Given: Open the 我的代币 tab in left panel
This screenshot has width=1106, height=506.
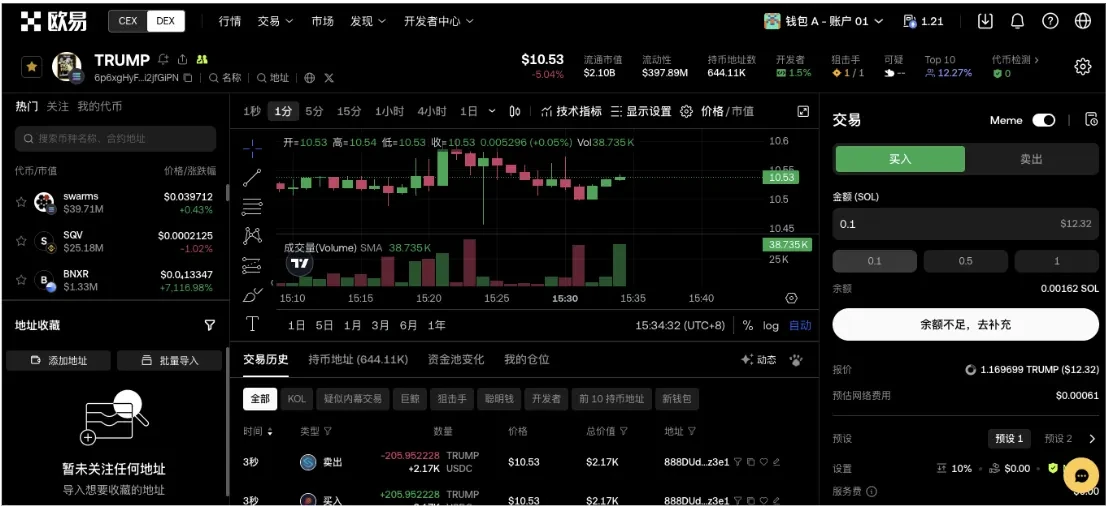Looking at the screenshot, I should pyautogui.click(x=99, y=106).
